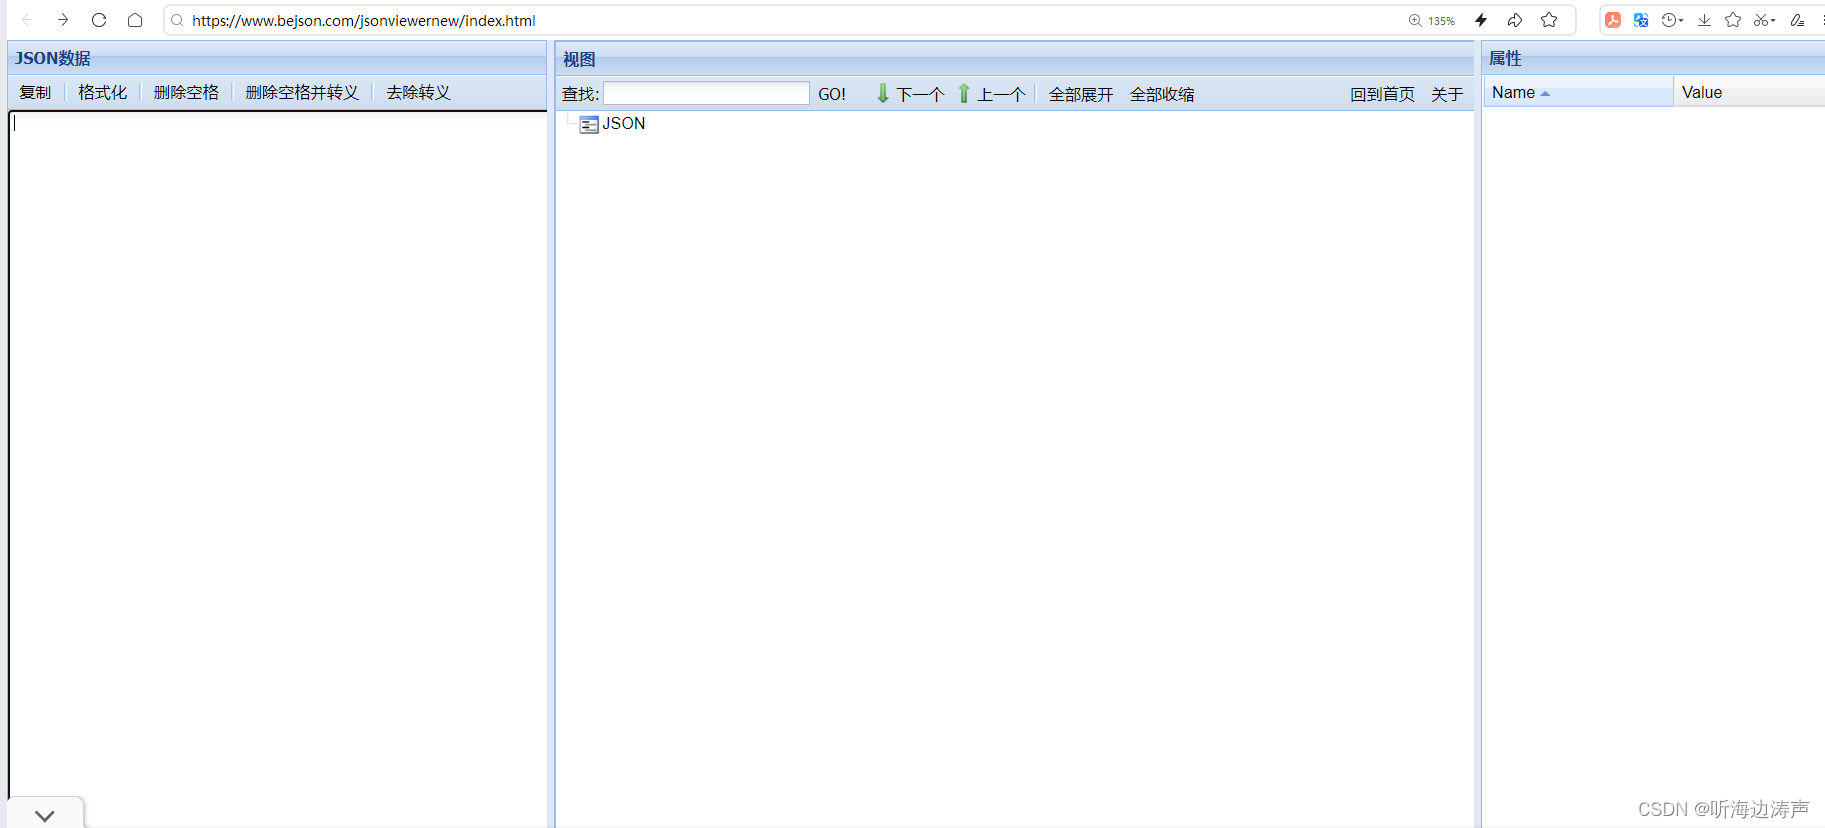
Task: Expand the bottom-left chevron tab
Action: pos(45,814)
